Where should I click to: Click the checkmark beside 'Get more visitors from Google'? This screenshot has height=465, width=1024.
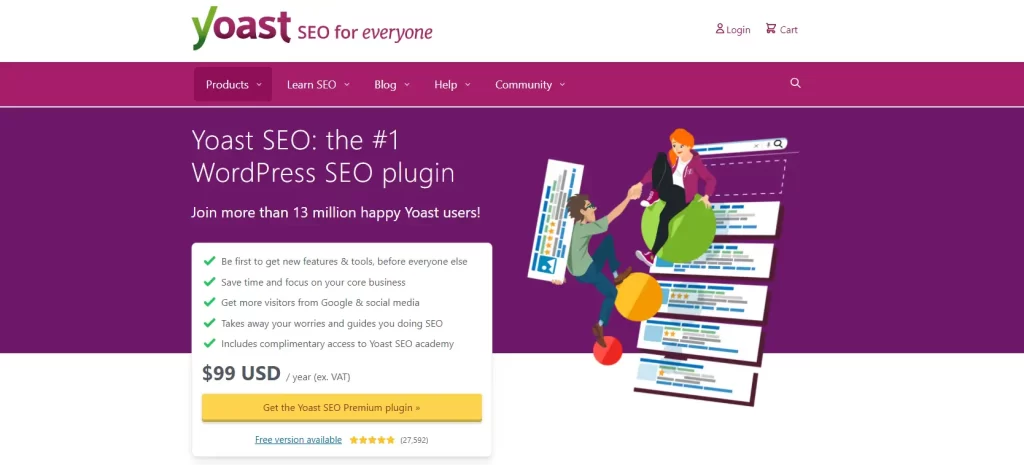tap(209, 302)
